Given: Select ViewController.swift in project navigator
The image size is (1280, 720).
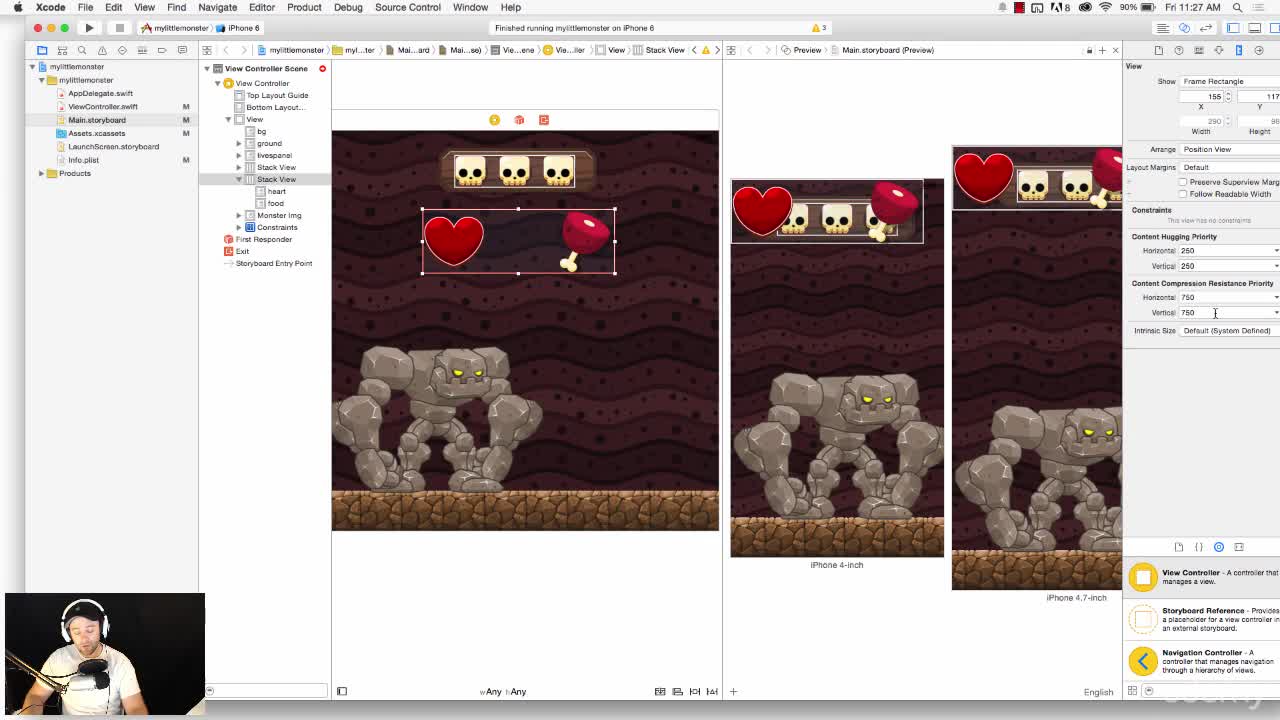Looking at the screenshot, I should tap(103, 106).
